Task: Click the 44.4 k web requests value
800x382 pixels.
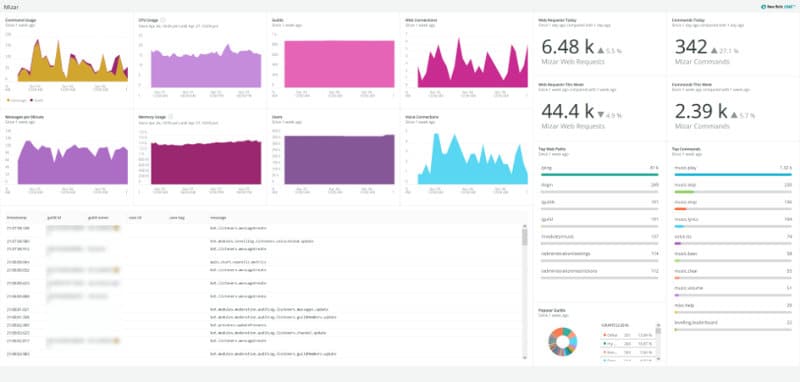Action: coord(567,112)
